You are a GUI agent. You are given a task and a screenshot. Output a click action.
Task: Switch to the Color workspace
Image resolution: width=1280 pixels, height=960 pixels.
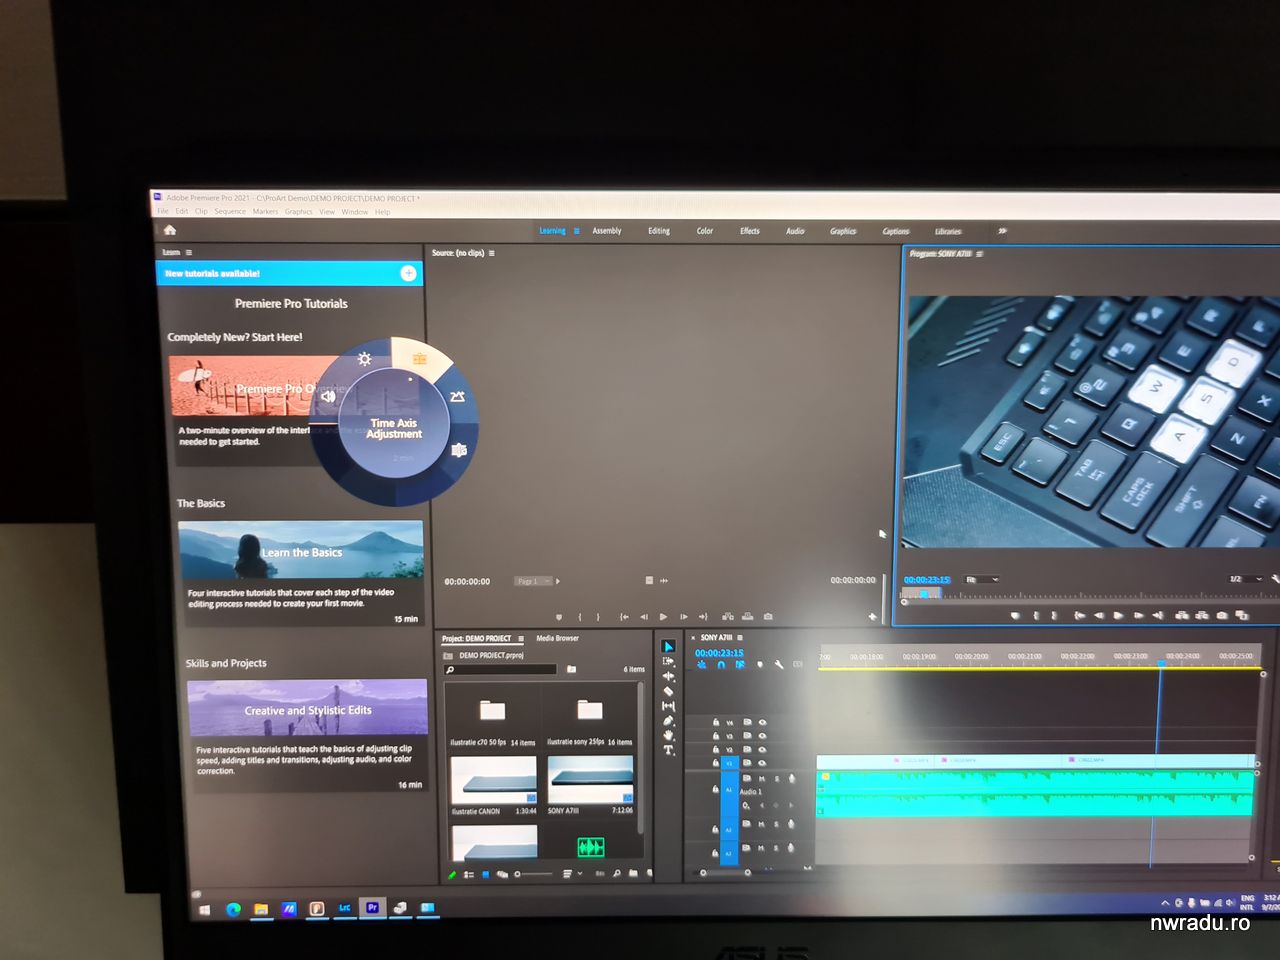pos(705,231)
